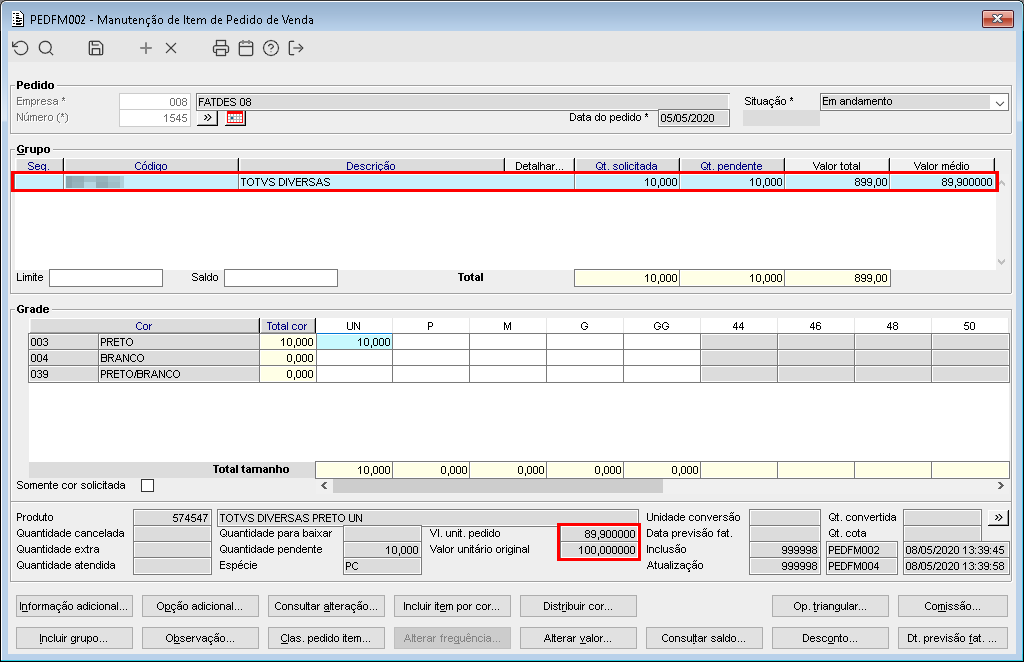Click the red calendar icon beside Número

point(235,118)
